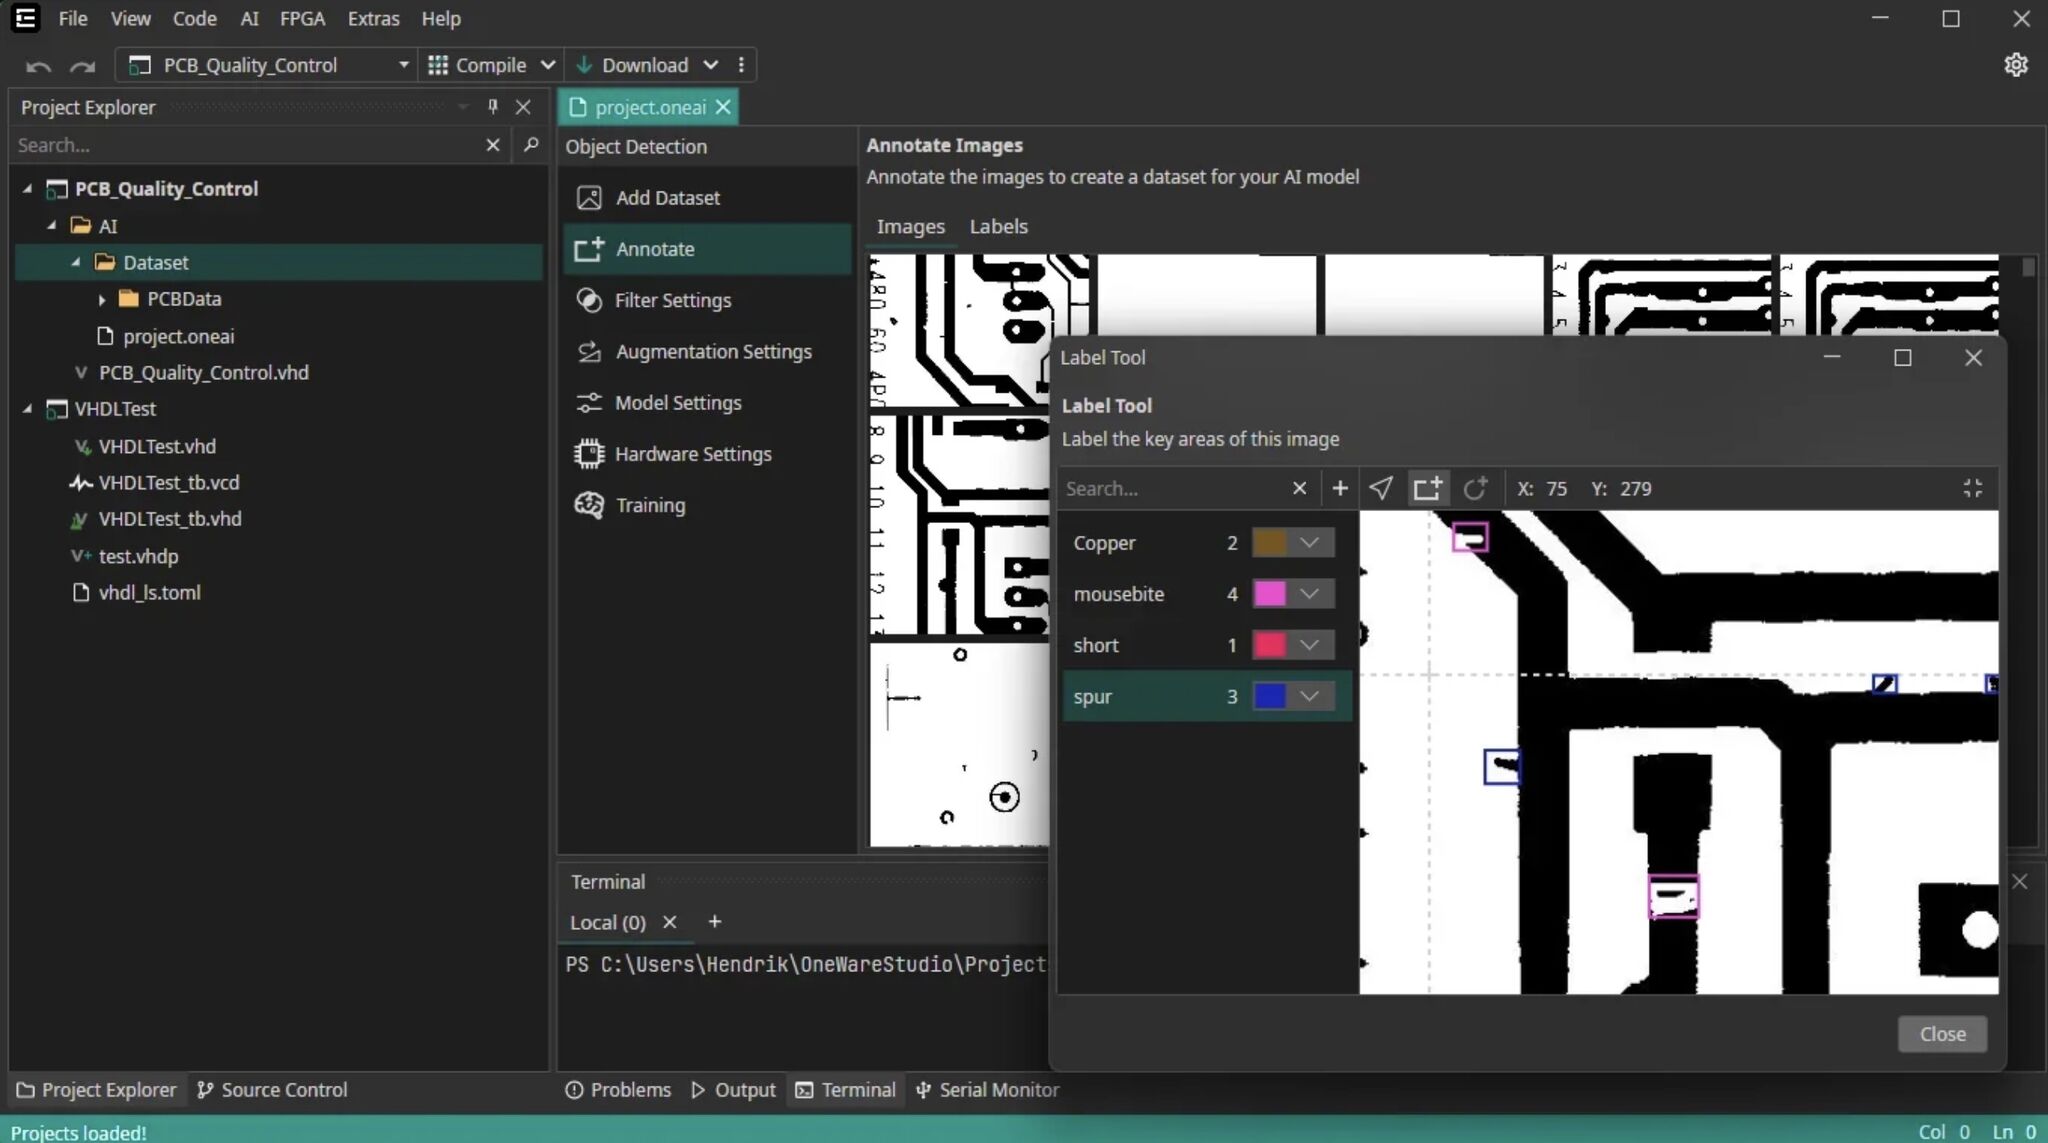The image size is (2048, 1143).
Task: Expand the Copper label dropdown
Action: [1308, 543]
